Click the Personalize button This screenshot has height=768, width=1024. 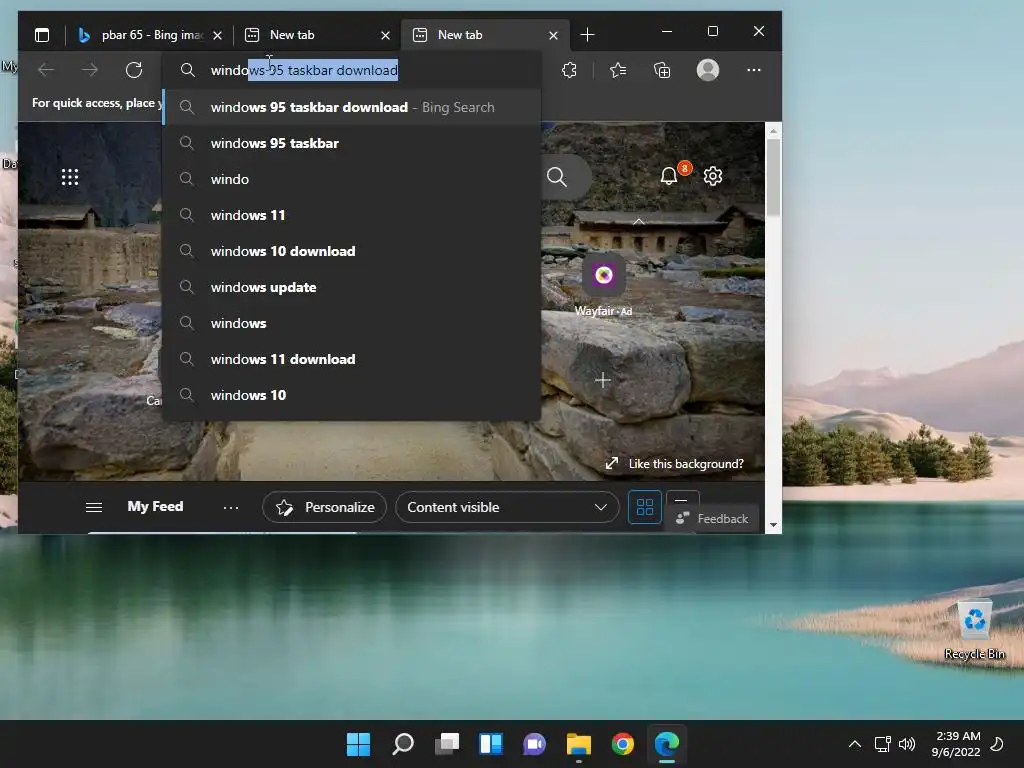(x=325, y=507)
